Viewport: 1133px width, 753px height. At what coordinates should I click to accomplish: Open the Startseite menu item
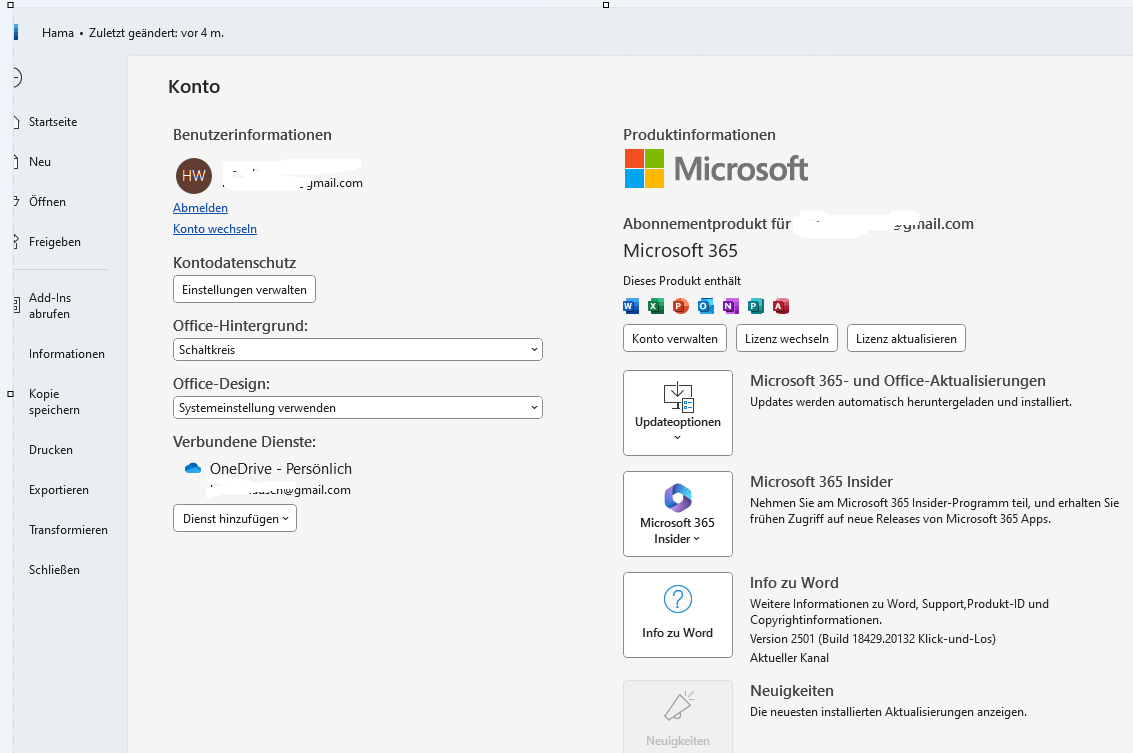point(53,122)
